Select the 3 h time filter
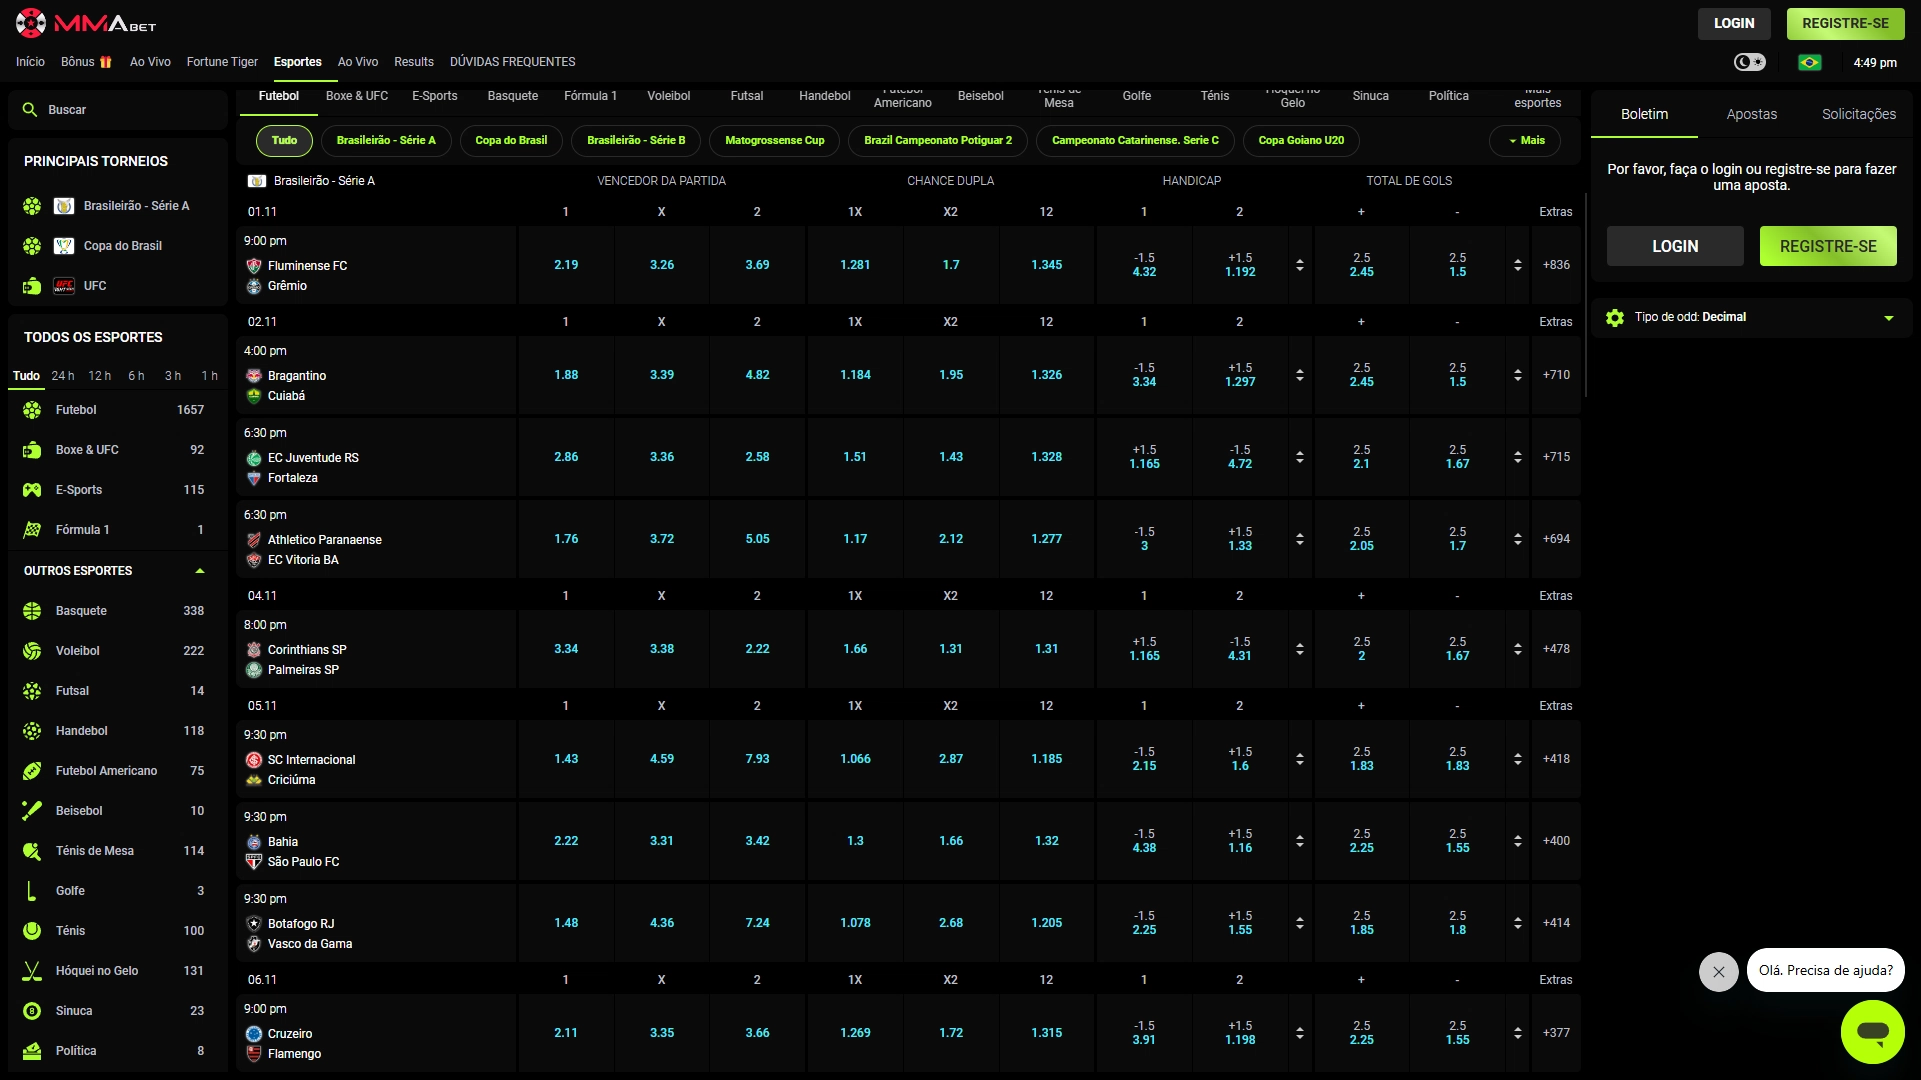The height and width of the screenshot is (1080, 1921). pyautogui.click(x=173, y=376)
